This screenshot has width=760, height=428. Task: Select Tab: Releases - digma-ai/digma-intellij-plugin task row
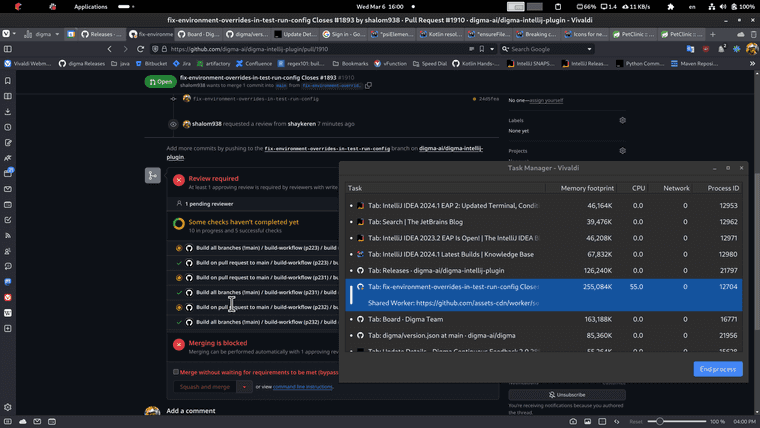click(x=544, y=270)
